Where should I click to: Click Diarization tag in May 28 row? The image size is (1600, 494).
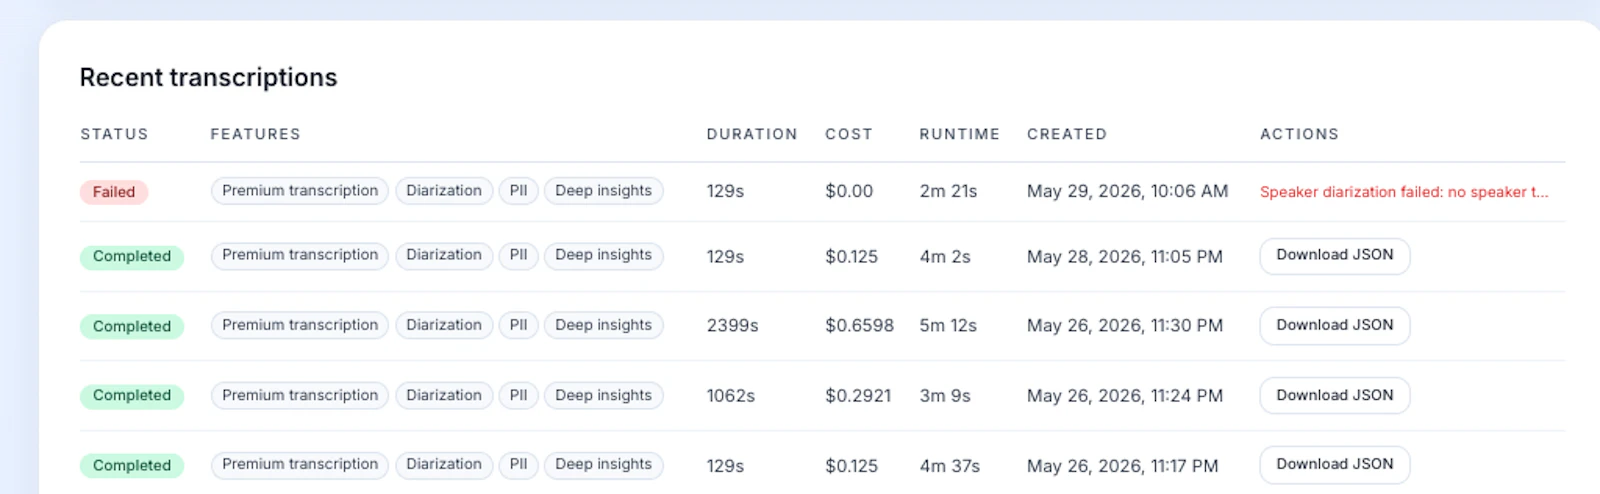tap(444, 256)
